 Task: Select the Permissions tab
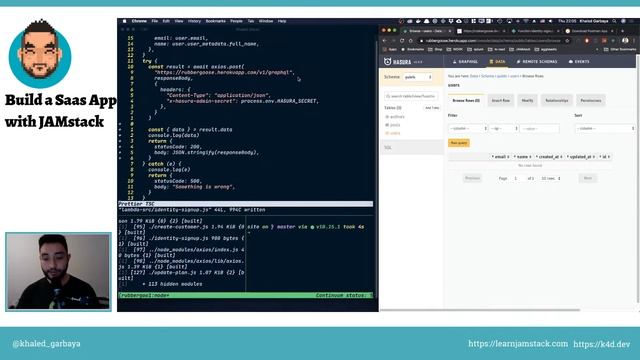591,100
